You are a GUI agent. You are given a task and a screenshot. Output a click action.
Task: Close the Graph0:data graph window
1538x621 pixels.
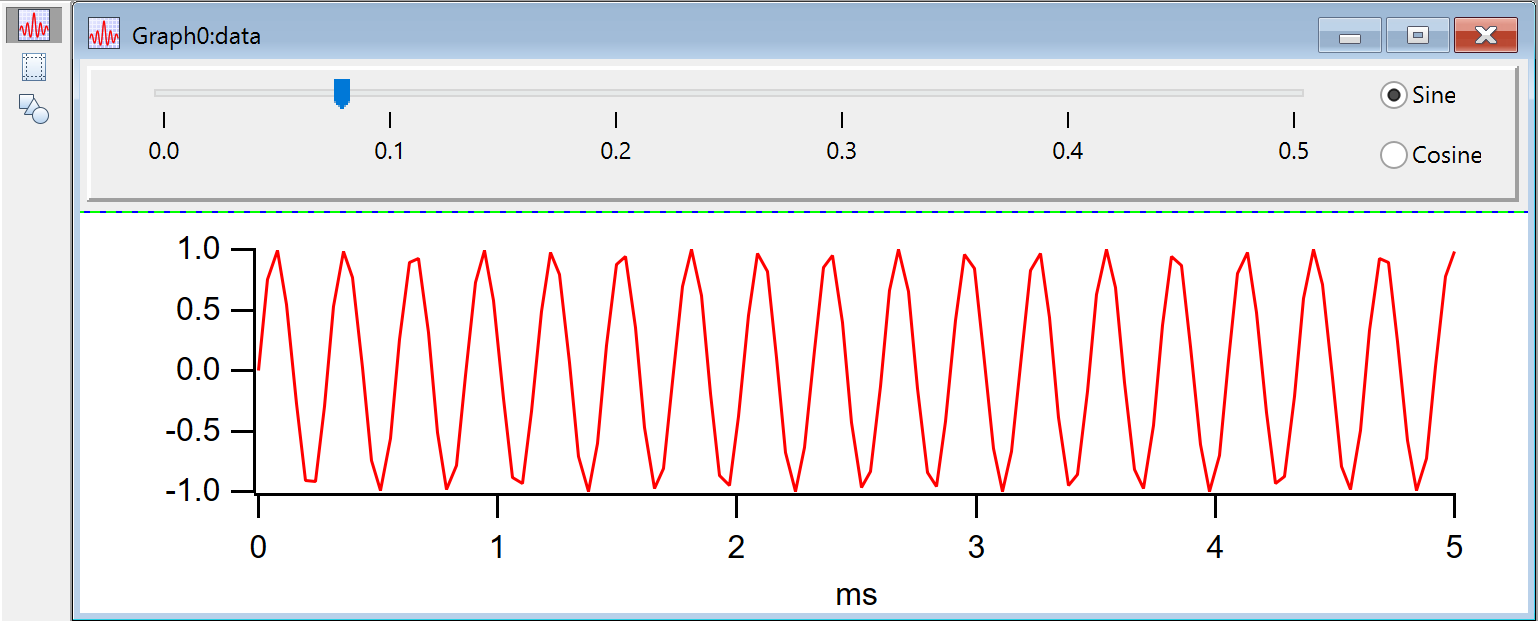1485,36
